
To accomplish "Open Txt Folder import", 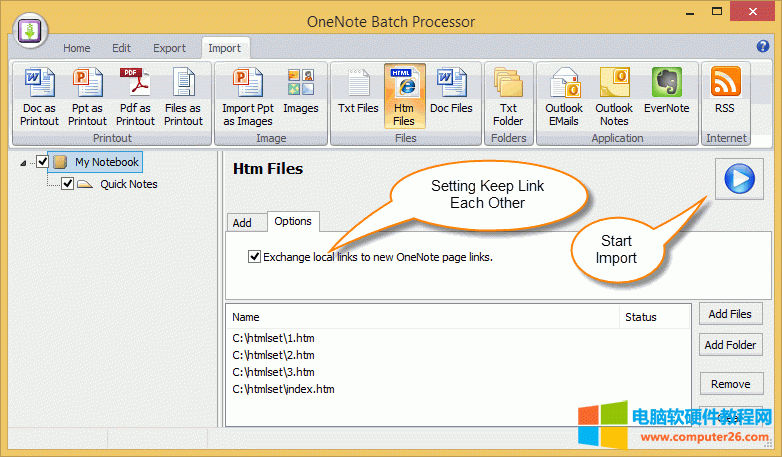I will coord(508,97).
